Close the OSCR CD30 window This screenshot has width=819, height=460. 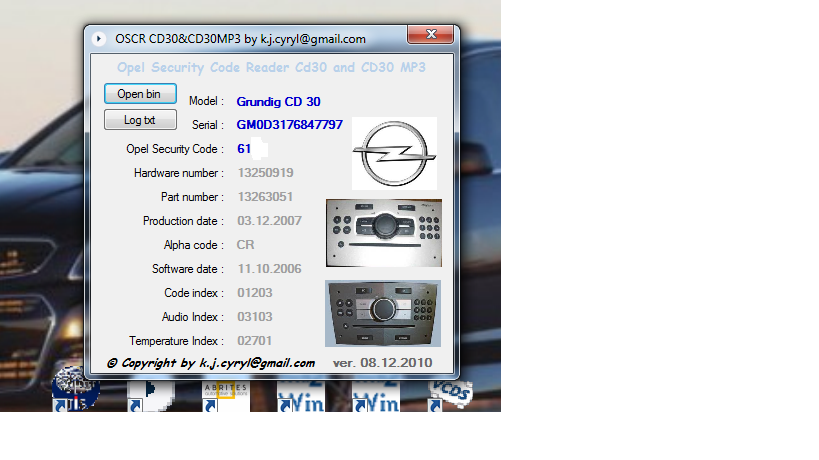tap(430, 34)
